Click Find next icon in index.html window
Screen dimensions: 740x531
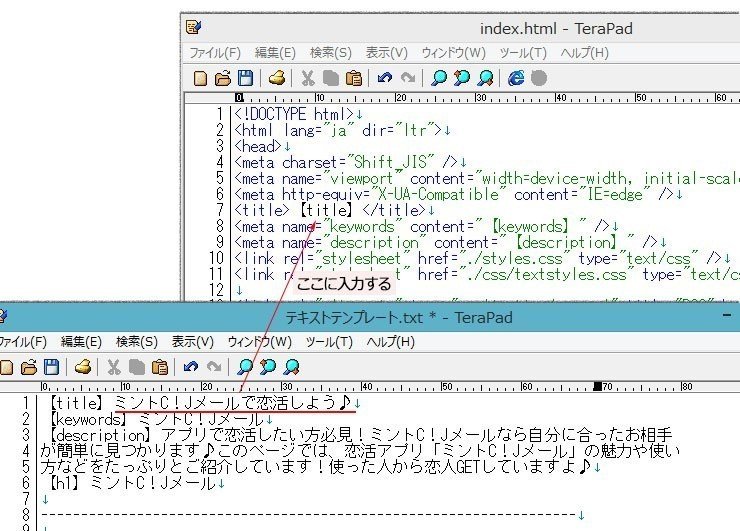[485, 78]
